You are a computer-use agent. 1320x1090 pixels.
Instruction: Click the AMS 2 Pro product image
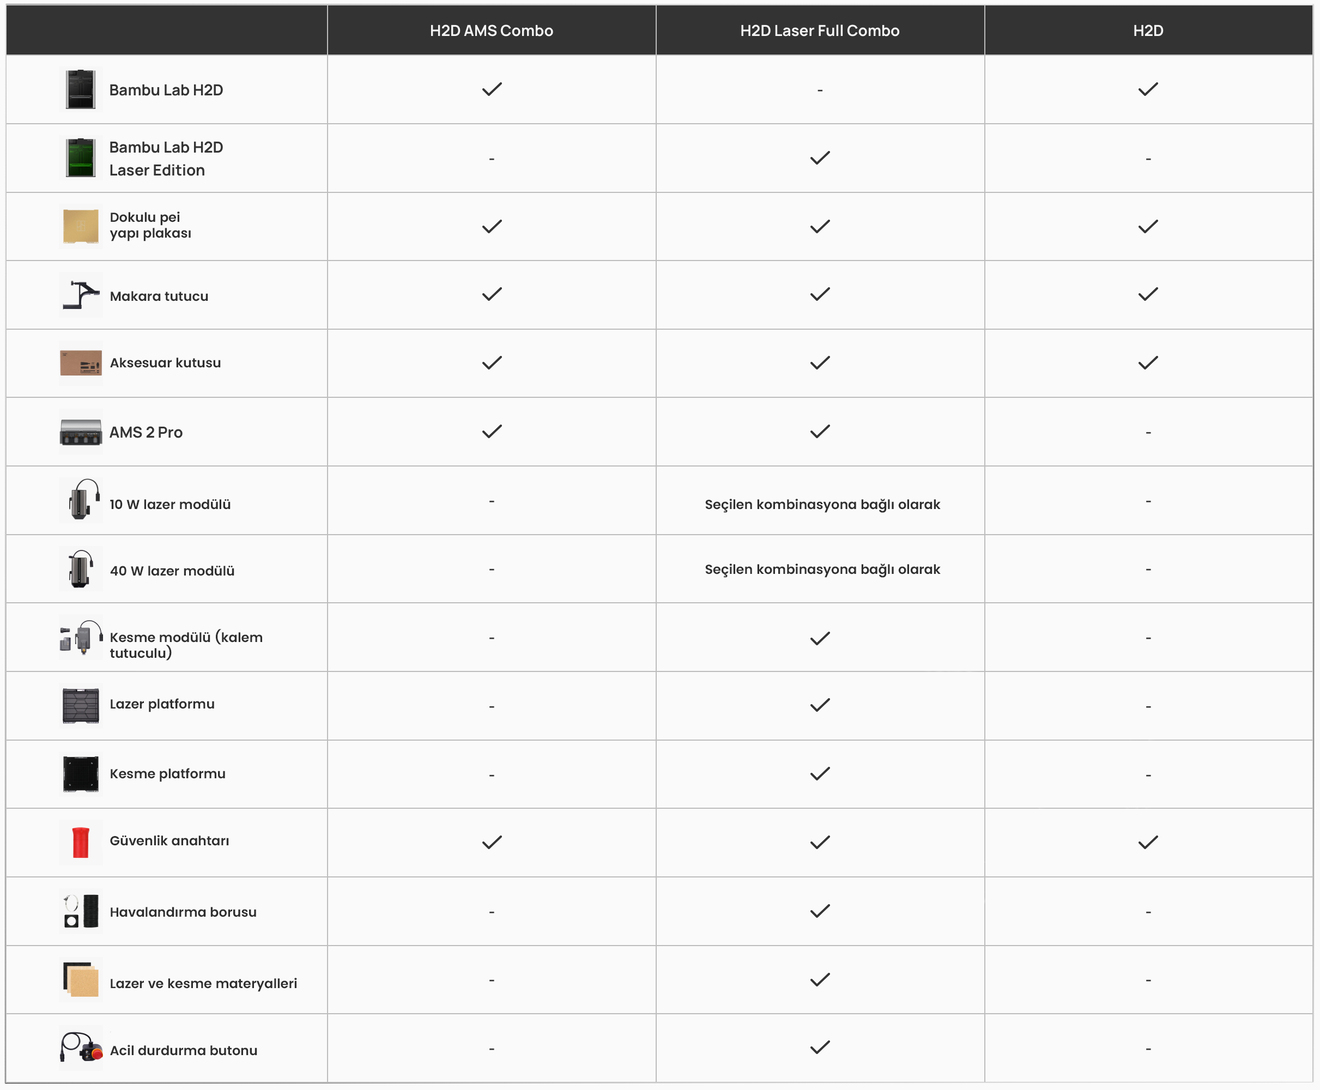click(81, 432)
